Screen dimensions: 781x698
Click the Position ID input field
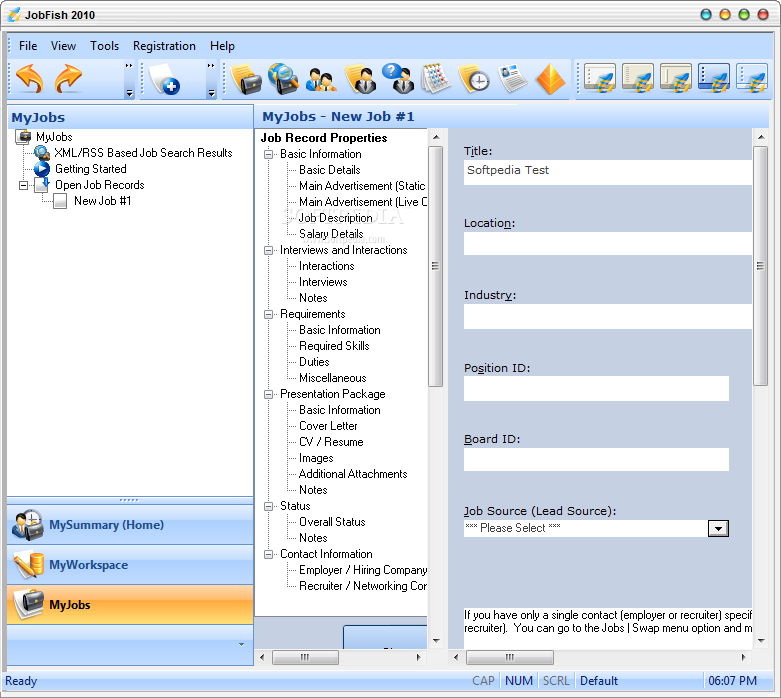tap(596, 389)
